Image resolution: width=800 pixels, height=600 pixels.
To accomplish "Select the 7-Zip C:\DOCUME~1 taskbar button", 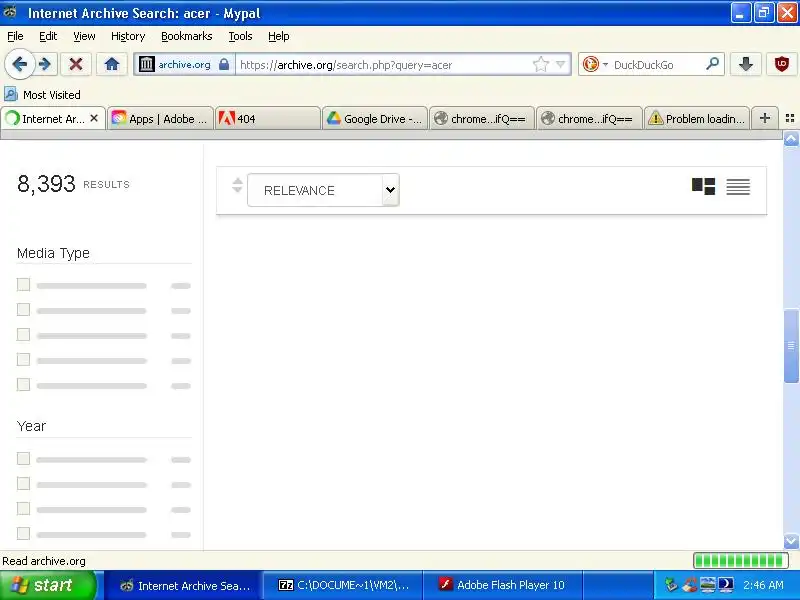I will pyautogui.click(x=343, y=585).
